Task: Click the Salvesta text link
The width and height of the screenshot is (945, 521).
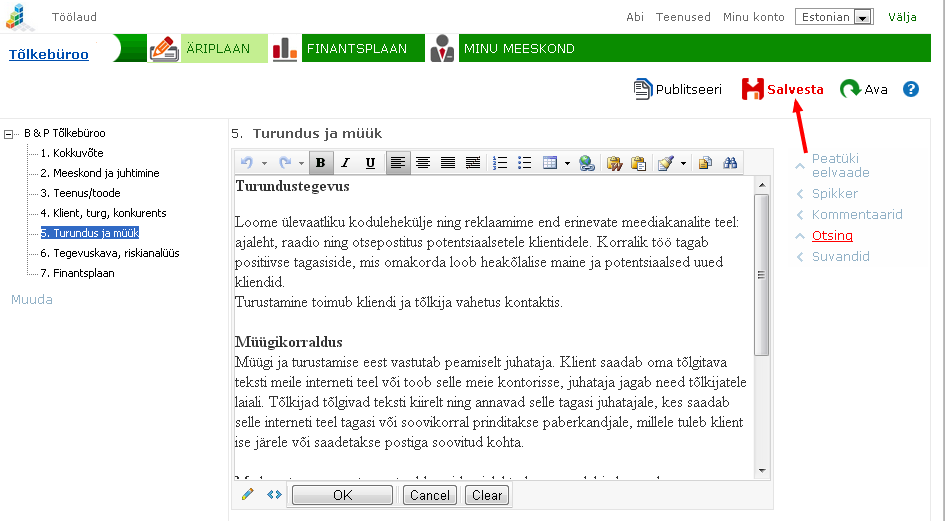Action: 795,89
